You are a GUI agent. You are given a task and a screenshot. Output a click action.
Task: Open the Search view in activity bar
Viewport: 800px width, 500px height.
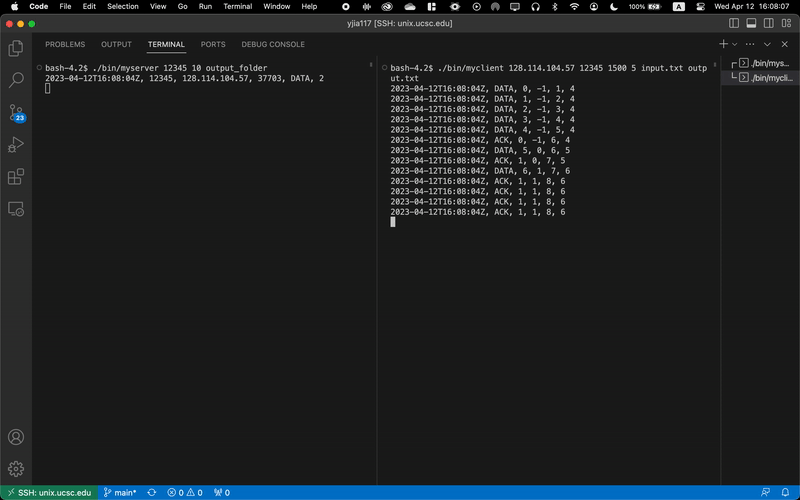16,80
